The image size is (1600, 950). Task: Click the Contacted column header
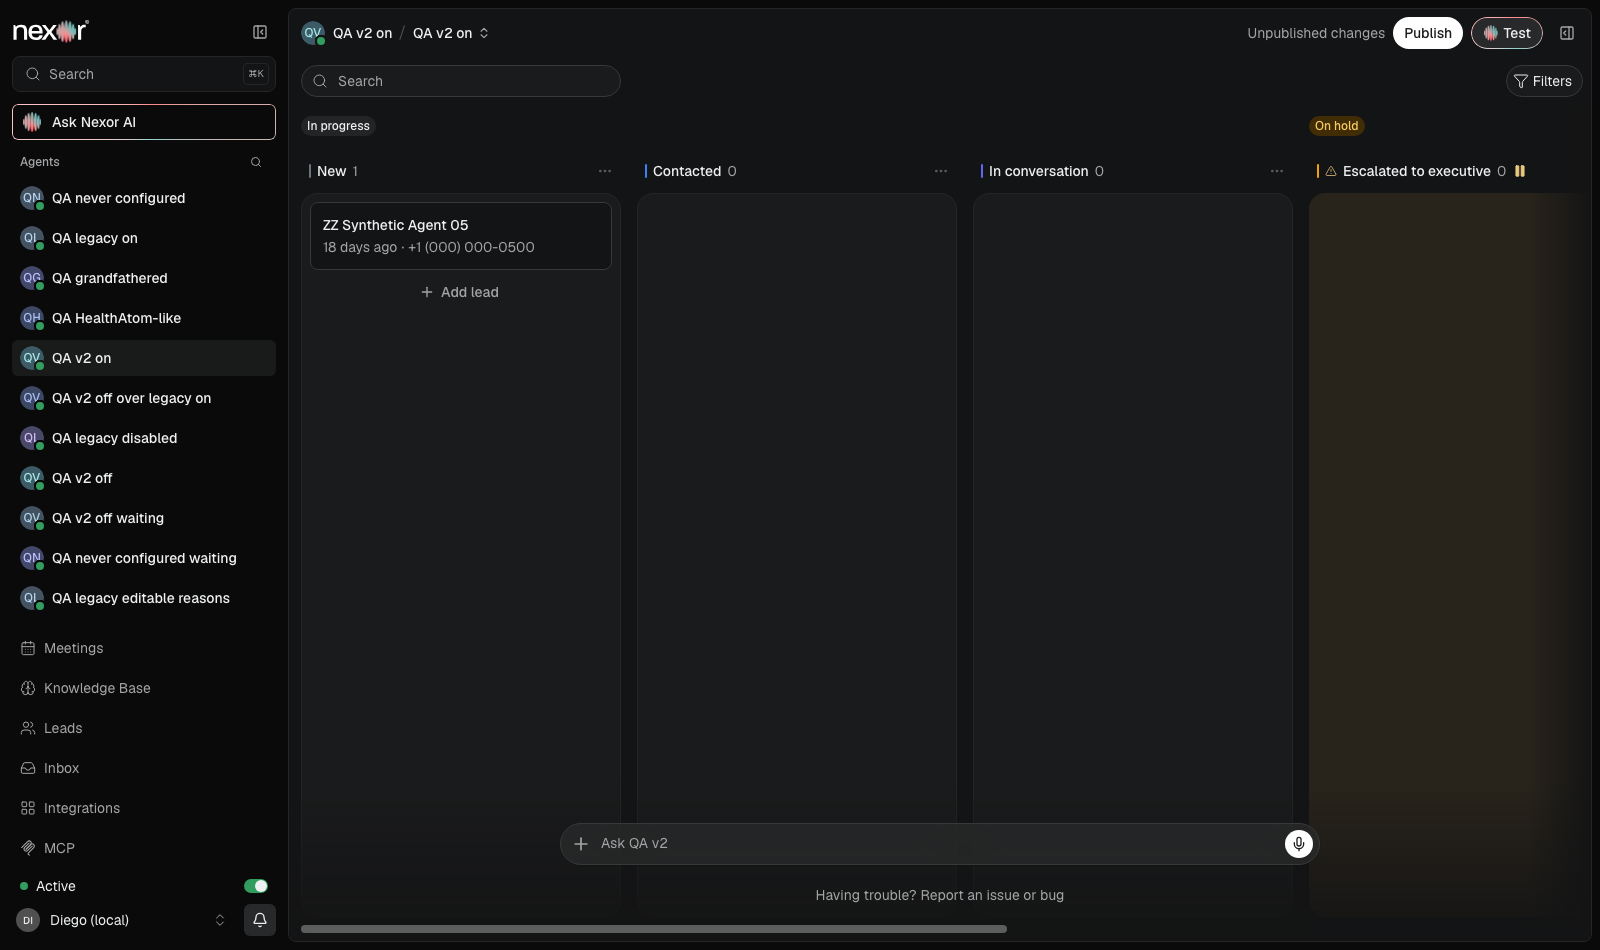687,171
